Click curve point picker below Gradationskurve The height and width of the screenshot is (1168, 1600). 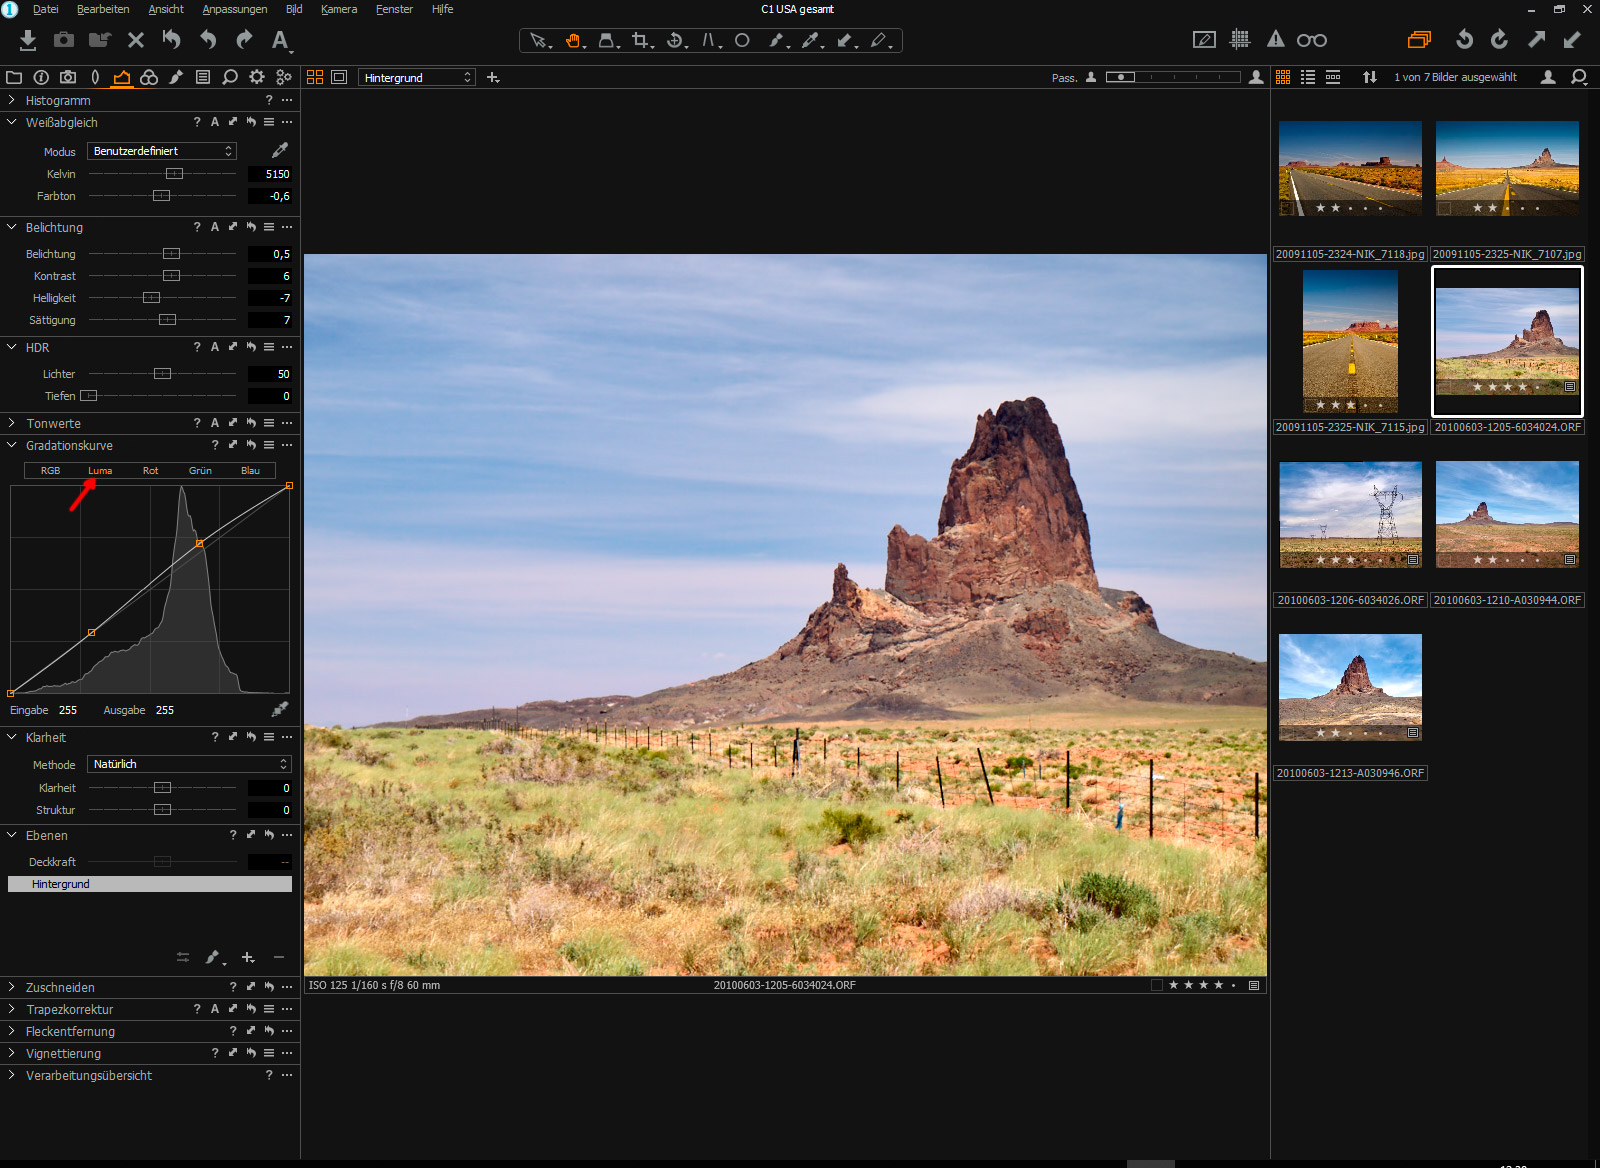tap(280, 709)
